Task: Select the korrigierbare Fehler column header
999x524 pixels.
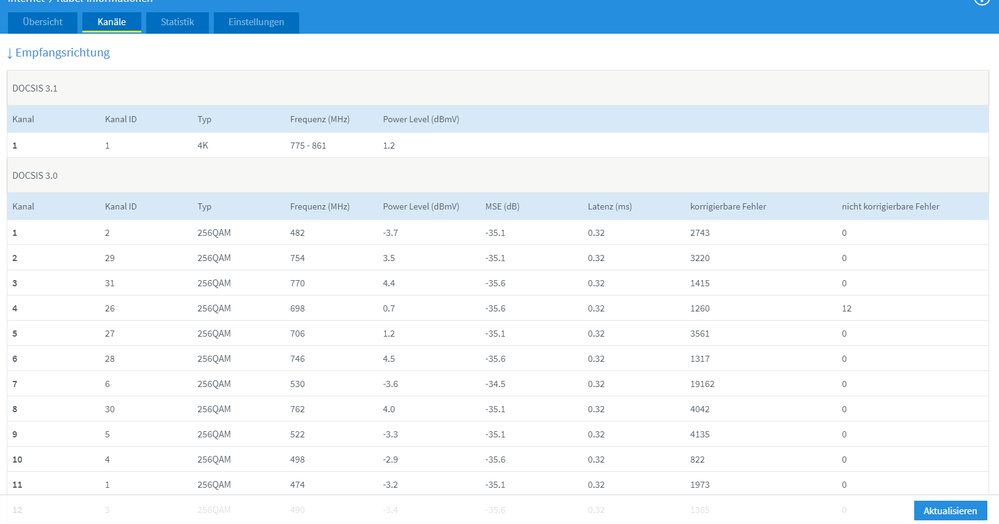Action: click(x=728, y=207)
